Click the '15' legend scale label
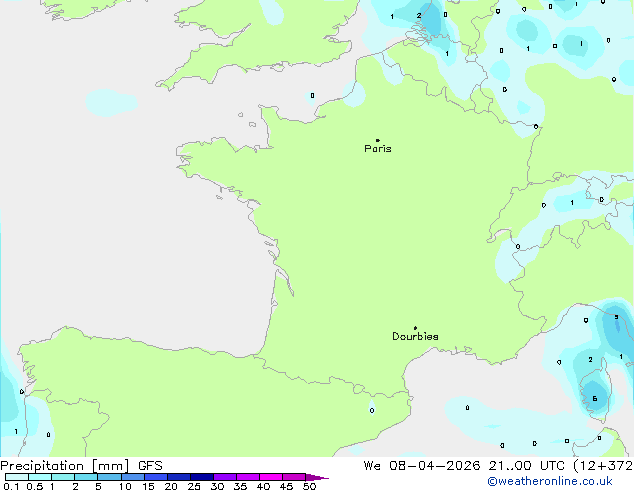 click(x=148, y=486)
